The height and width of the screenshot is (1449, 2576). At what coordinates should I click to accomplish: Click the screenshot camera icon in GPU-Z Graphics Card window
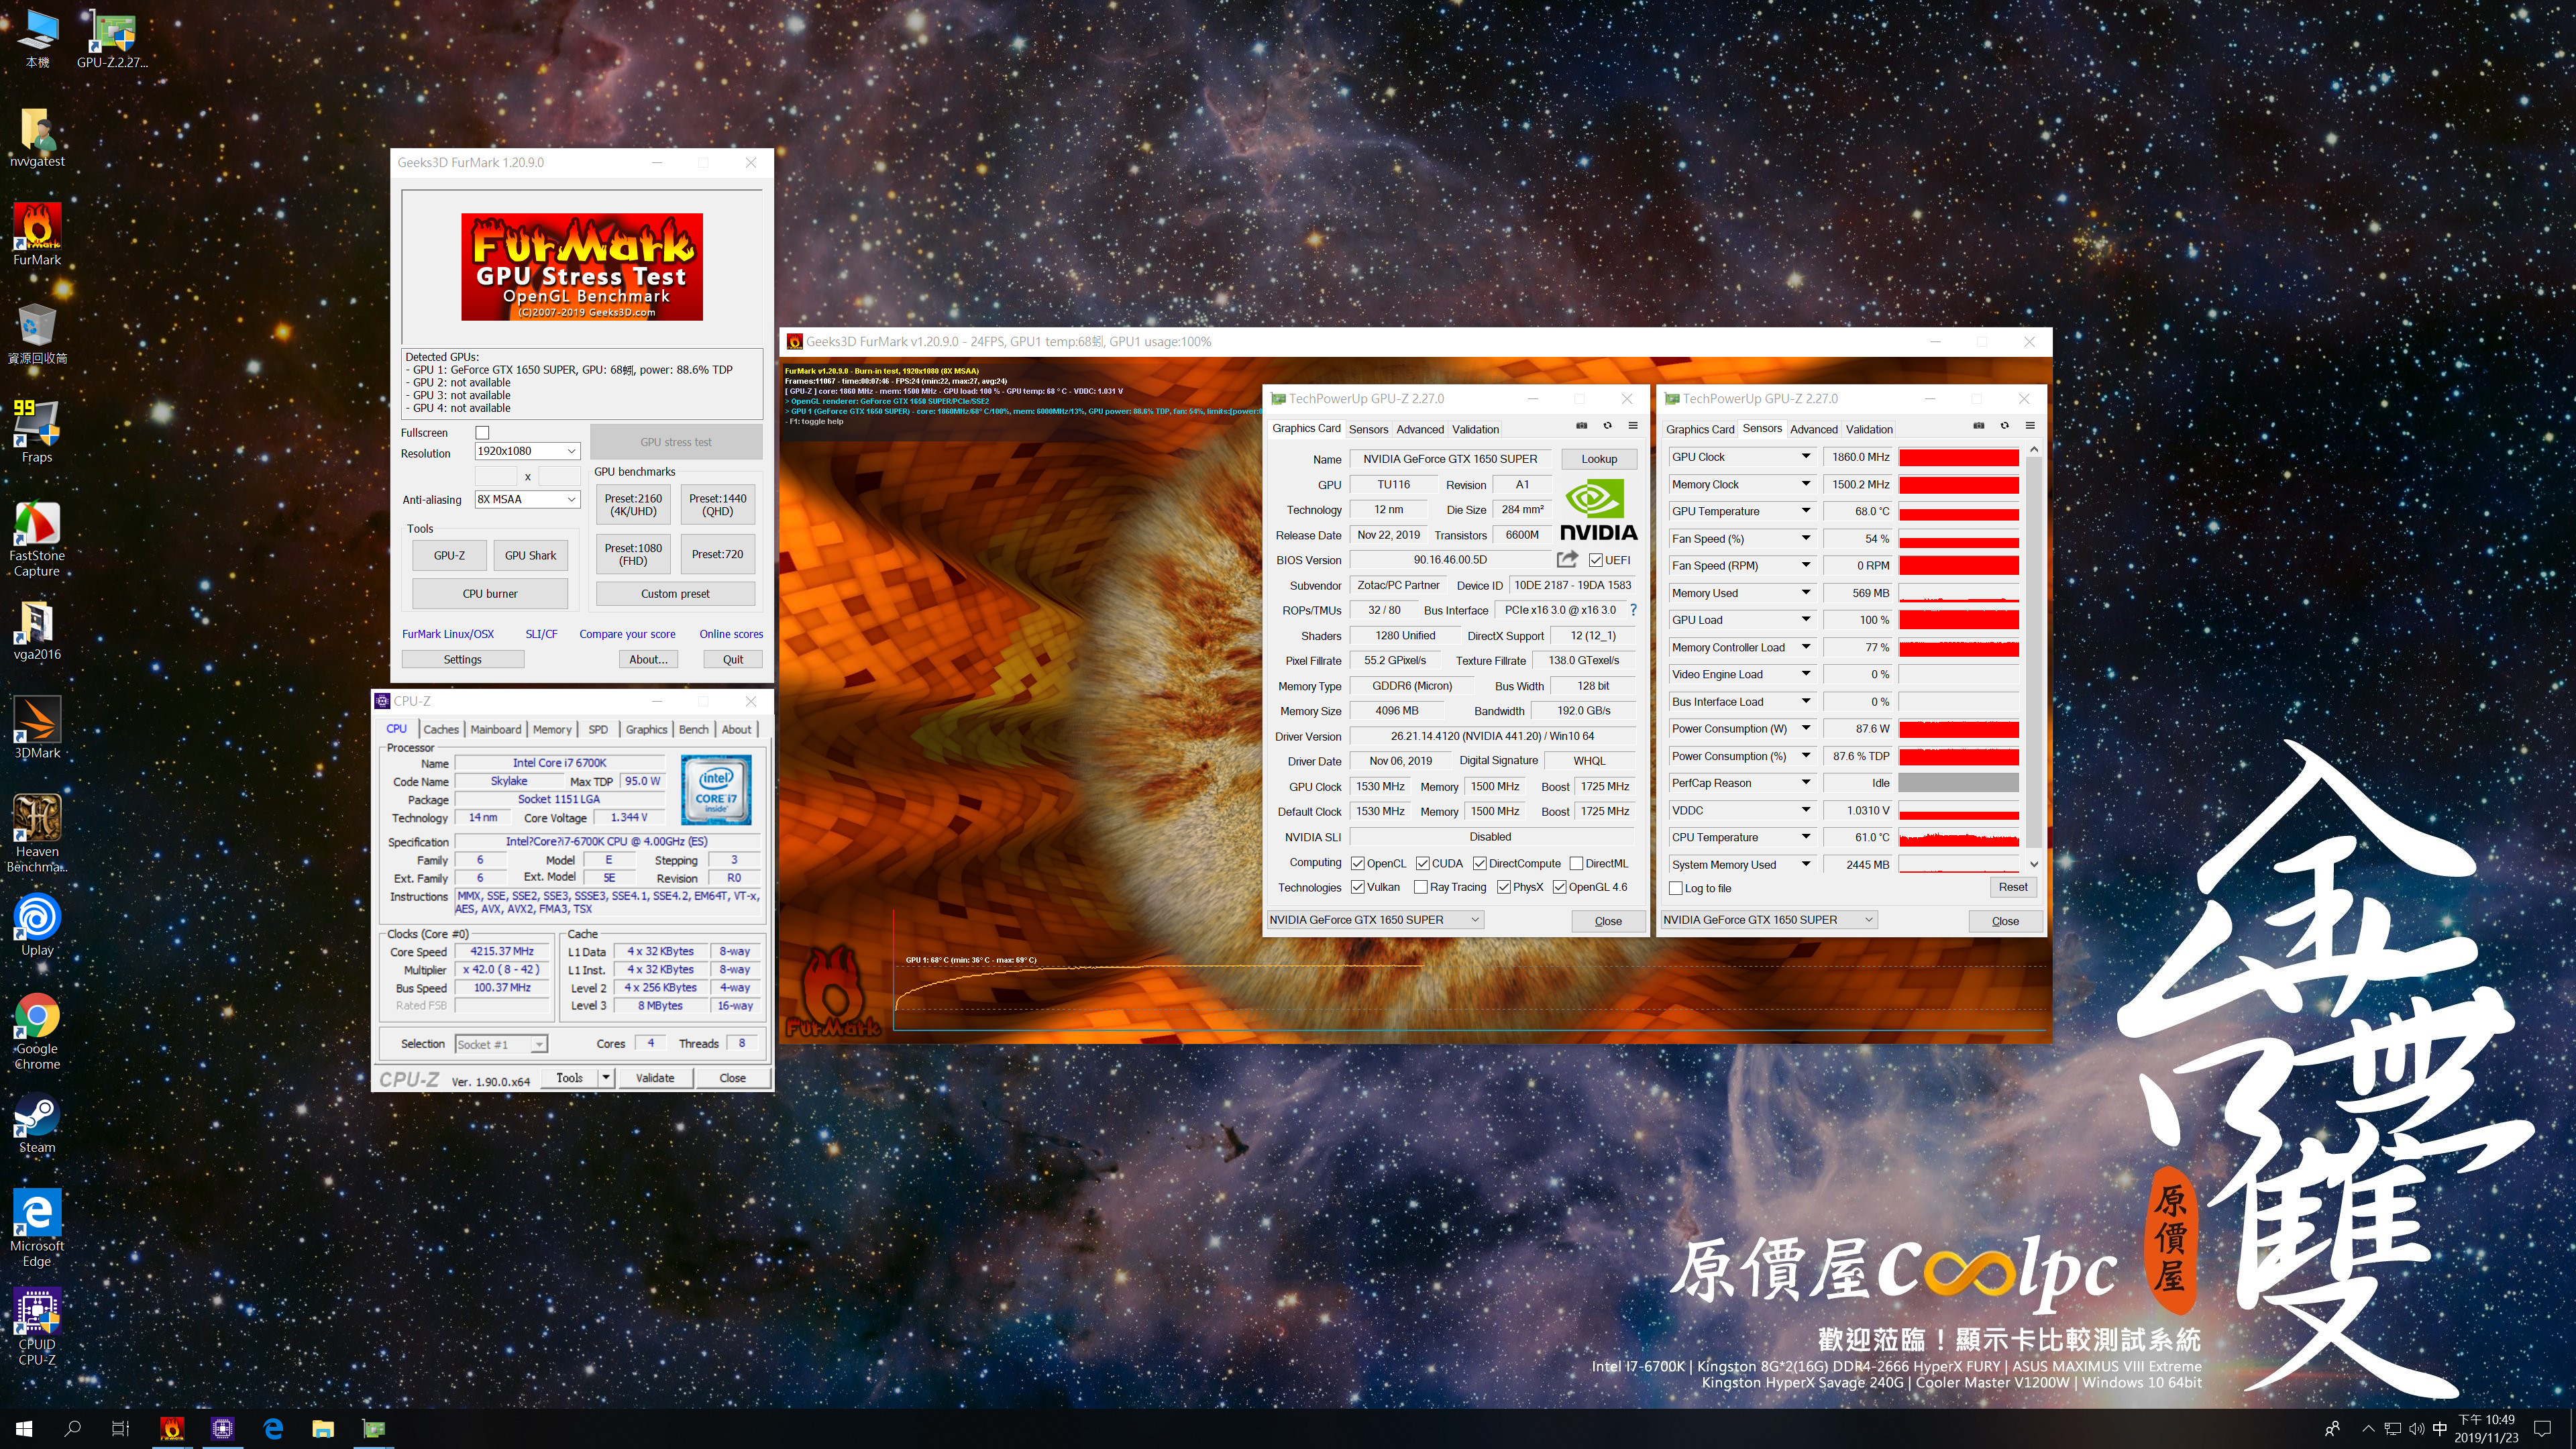coord(1582,426)
